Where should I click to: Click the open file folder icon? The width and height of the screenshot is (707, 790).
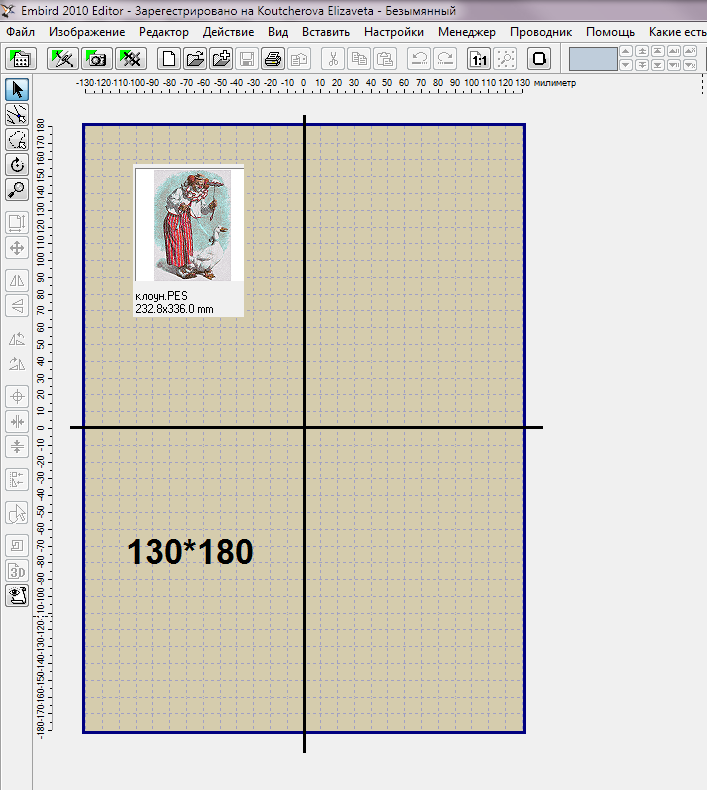[x=196, y=59]
